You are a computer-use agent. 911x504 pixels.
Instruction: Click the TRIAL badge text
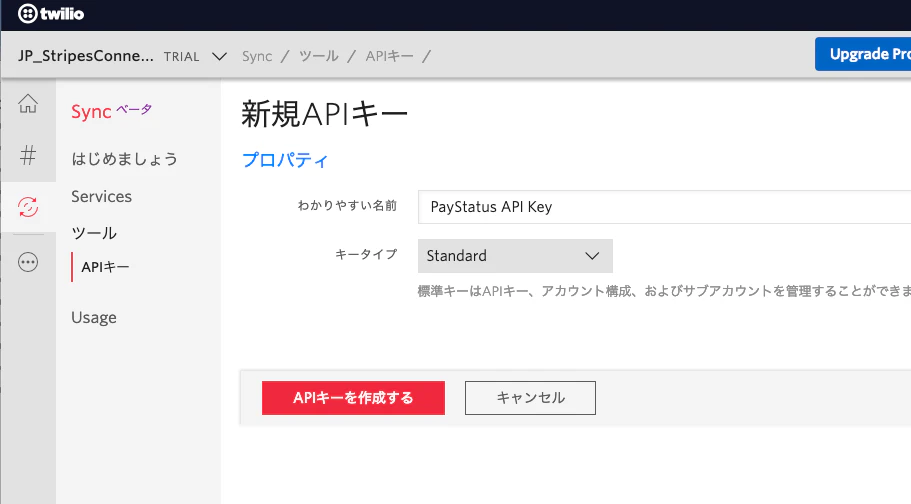click(x=181, y=57)
